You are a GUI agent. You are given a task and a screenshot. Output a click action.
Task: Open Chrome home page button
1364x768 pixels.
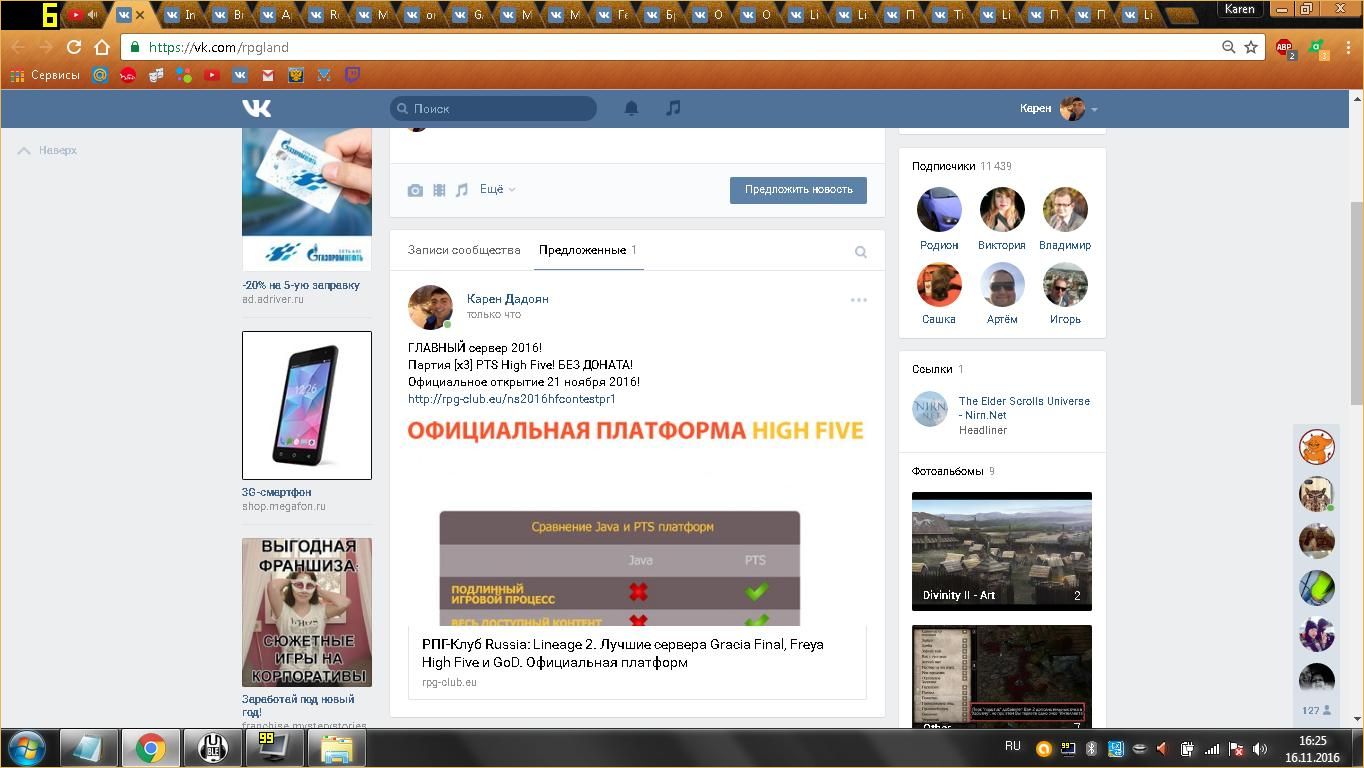[x=101, y=47]
